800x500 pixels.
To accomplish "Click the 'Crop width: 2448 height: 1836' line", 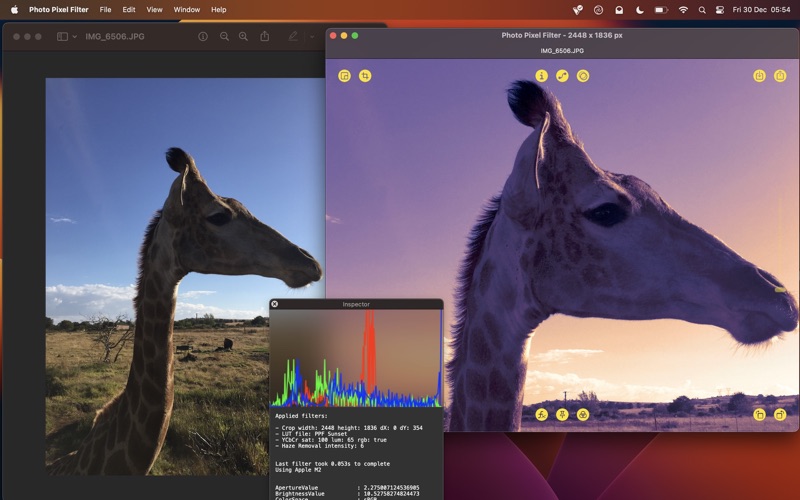I will click(348, 428).
